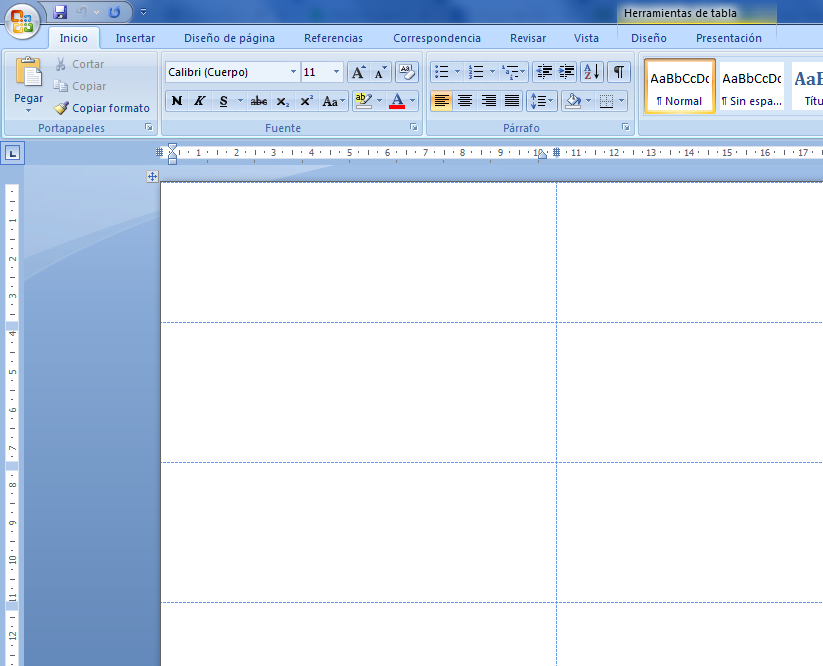Open the undo history dropdown arrow
The width and height of the screenshot is (823, 666).
tap(97, 12)
